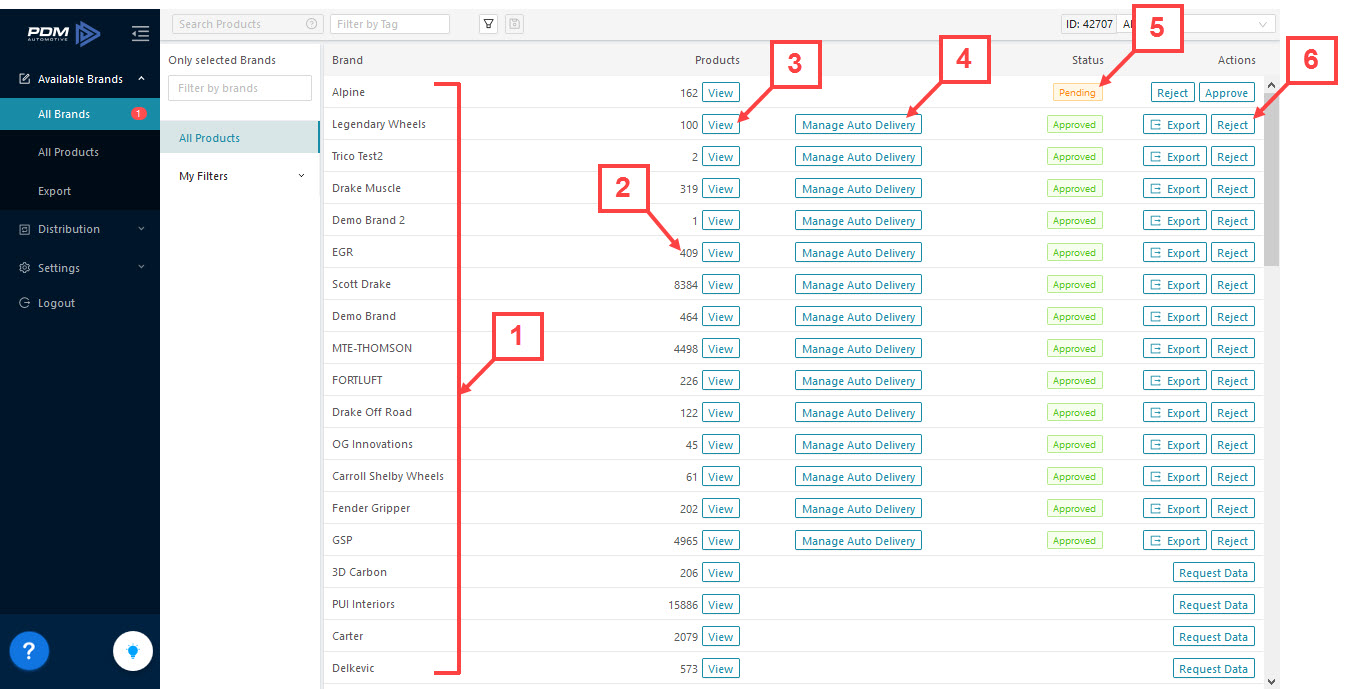
Task: Click the table scrollbar up arrow
Action: pyautogui.click(x=1271, y=85)
